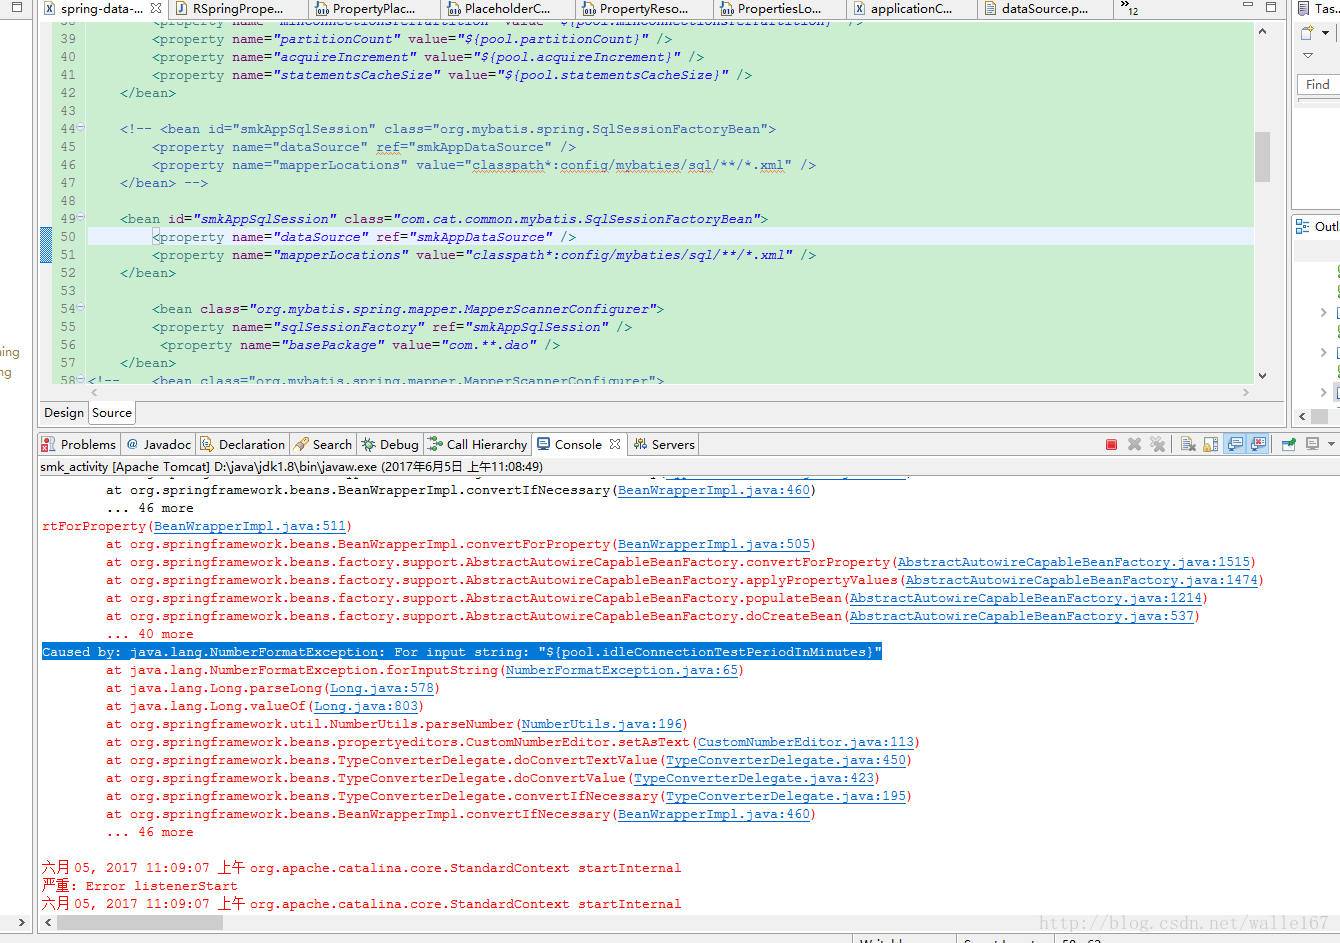Open the Outline view tab

(x=1317, y=227)
